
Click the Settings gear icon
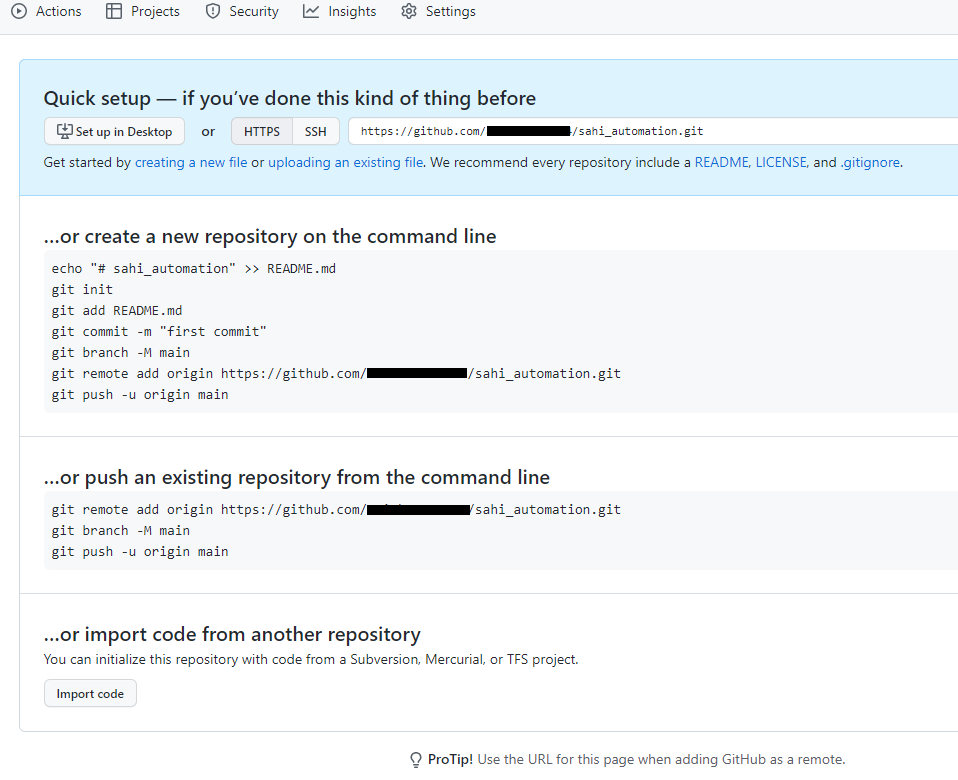(x=408, y=12)
